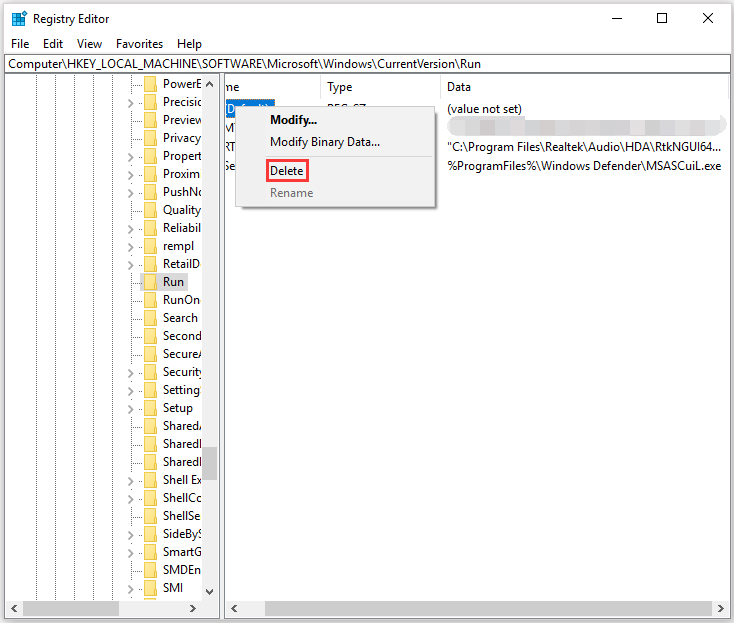Choose Delete from the context menu

click(287, 171)
